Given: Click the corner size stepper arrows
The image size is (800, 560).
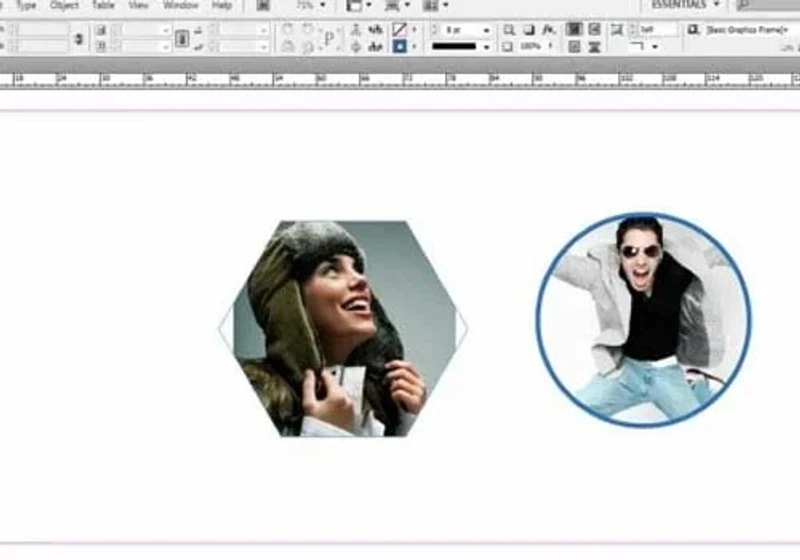Looking at the screenshot, I should tap(634, 30).
